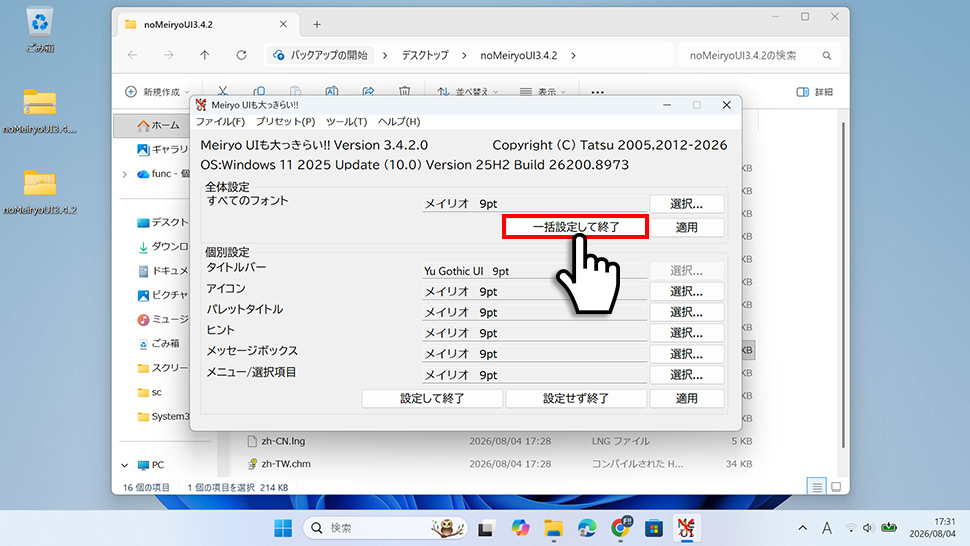Click the Explorer back arrow
This screenshot has height=546, width=970.
coord(132,55)
